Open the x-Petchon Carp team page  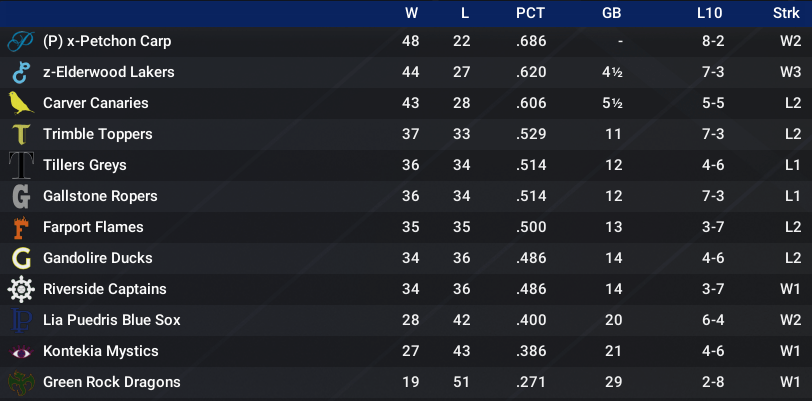point(107,41)
